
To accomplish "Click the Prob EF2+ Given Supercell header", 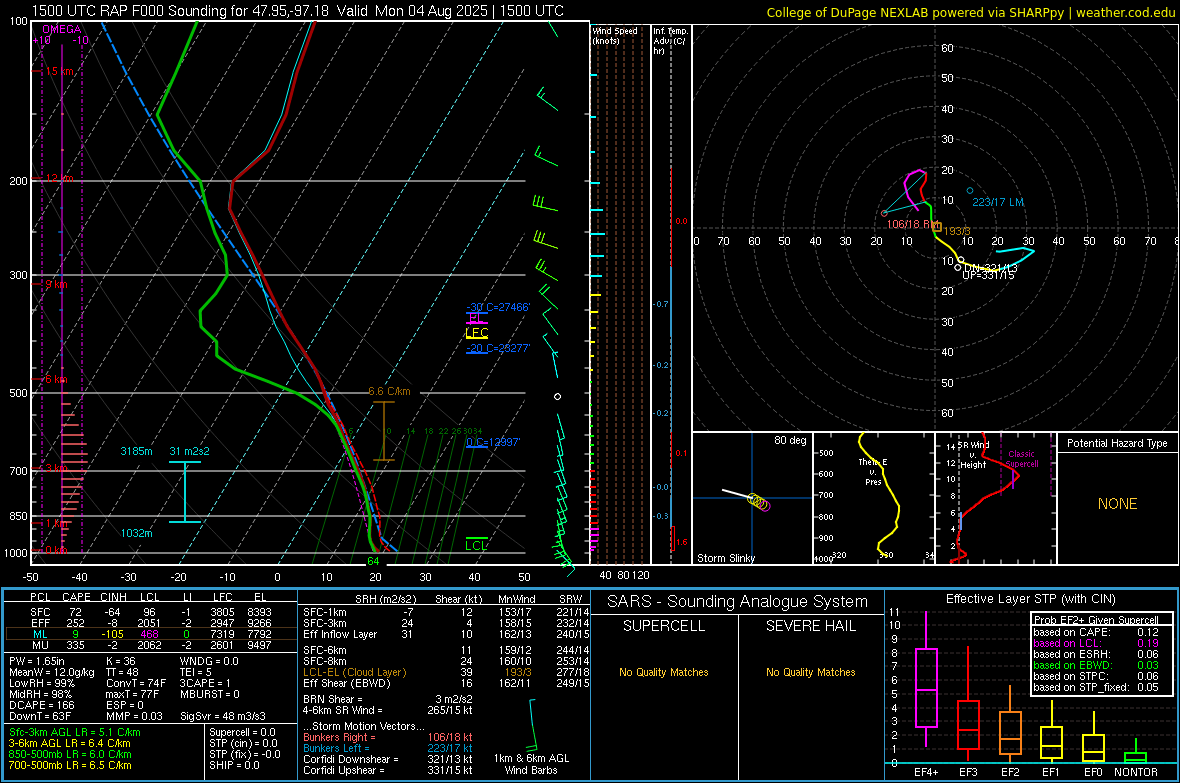I will pos(1096,620).
